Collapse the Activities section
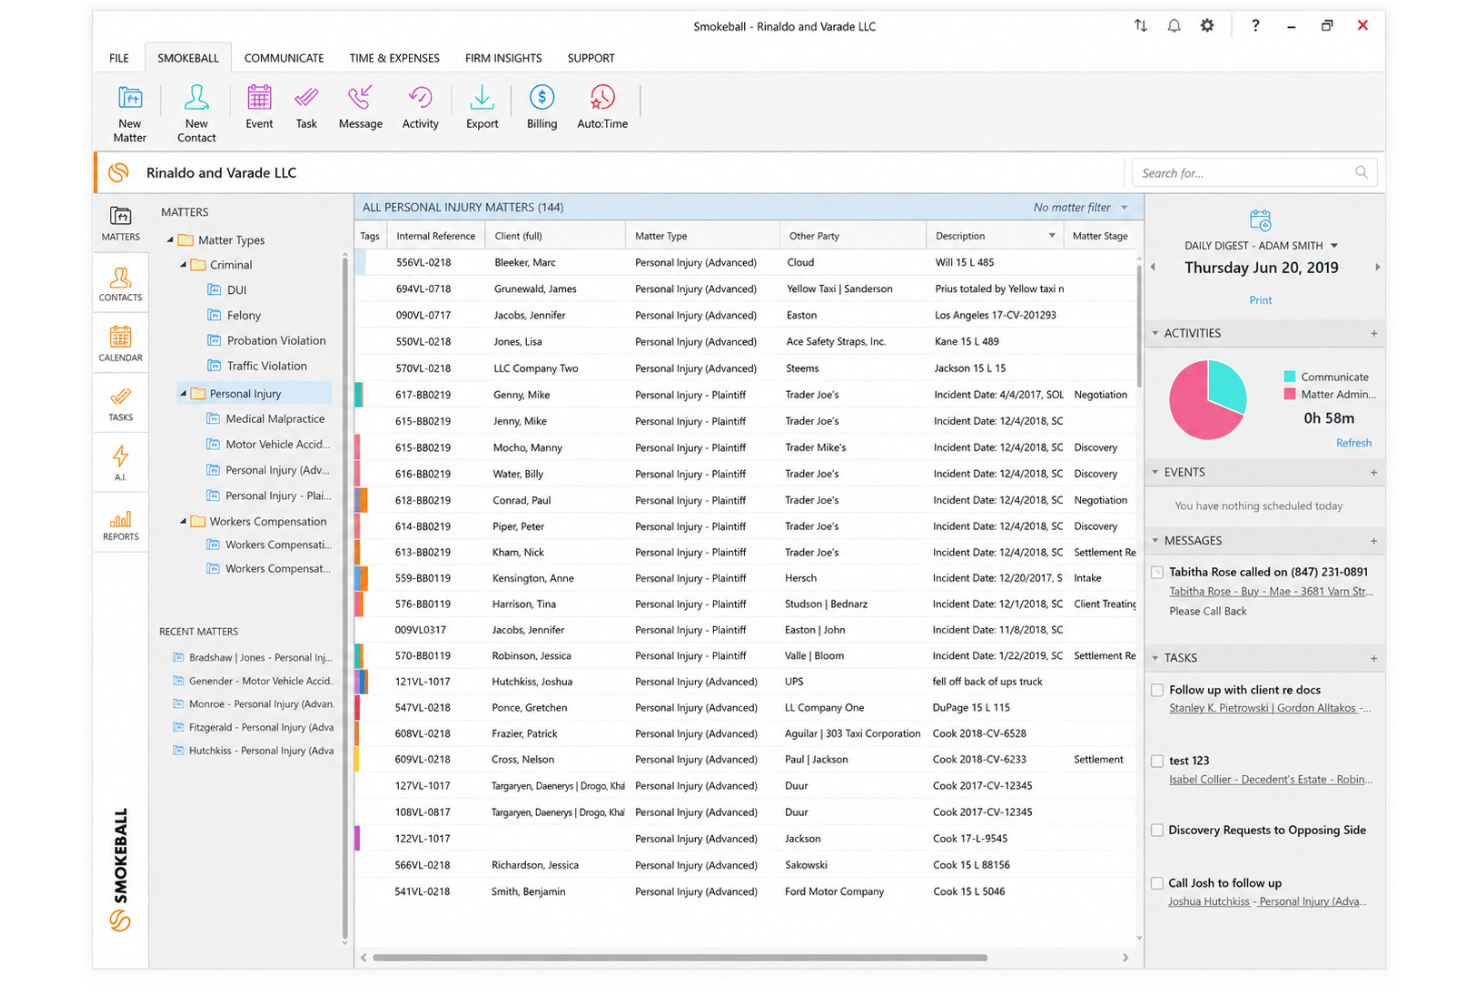 click(1155, 333)
